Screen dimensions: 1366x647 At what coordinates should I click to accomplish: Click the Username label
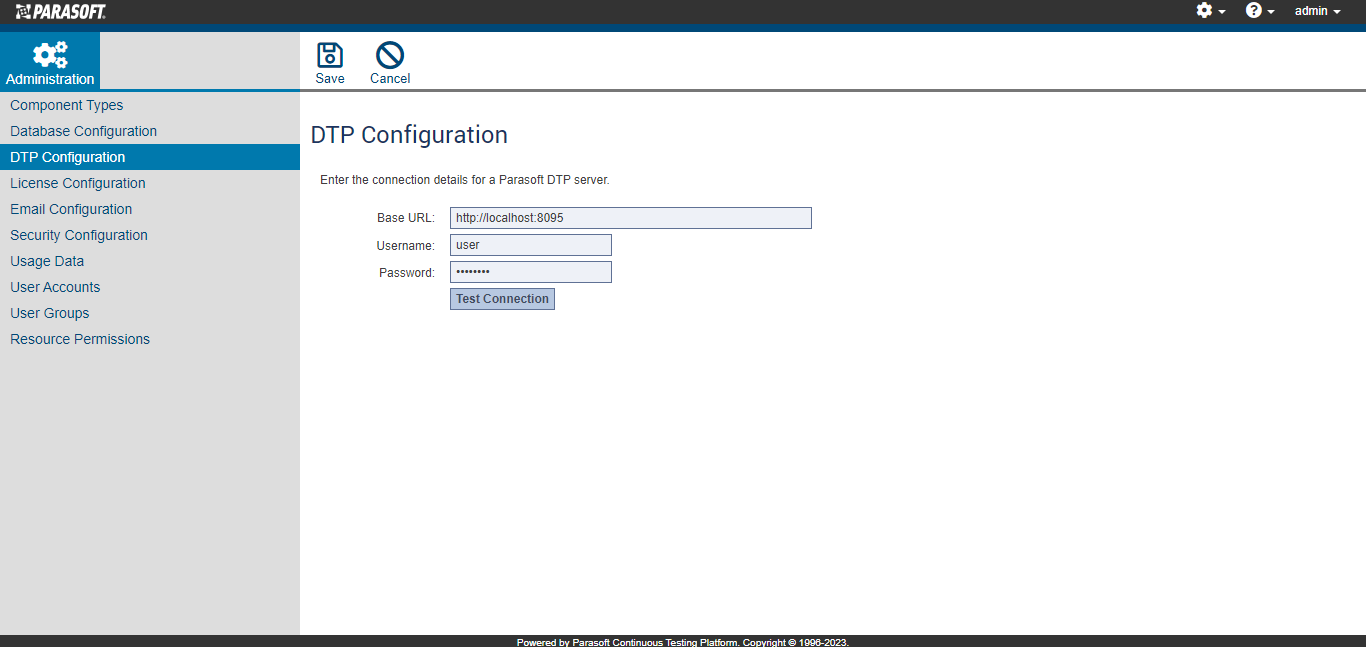(x=406, y=245)
